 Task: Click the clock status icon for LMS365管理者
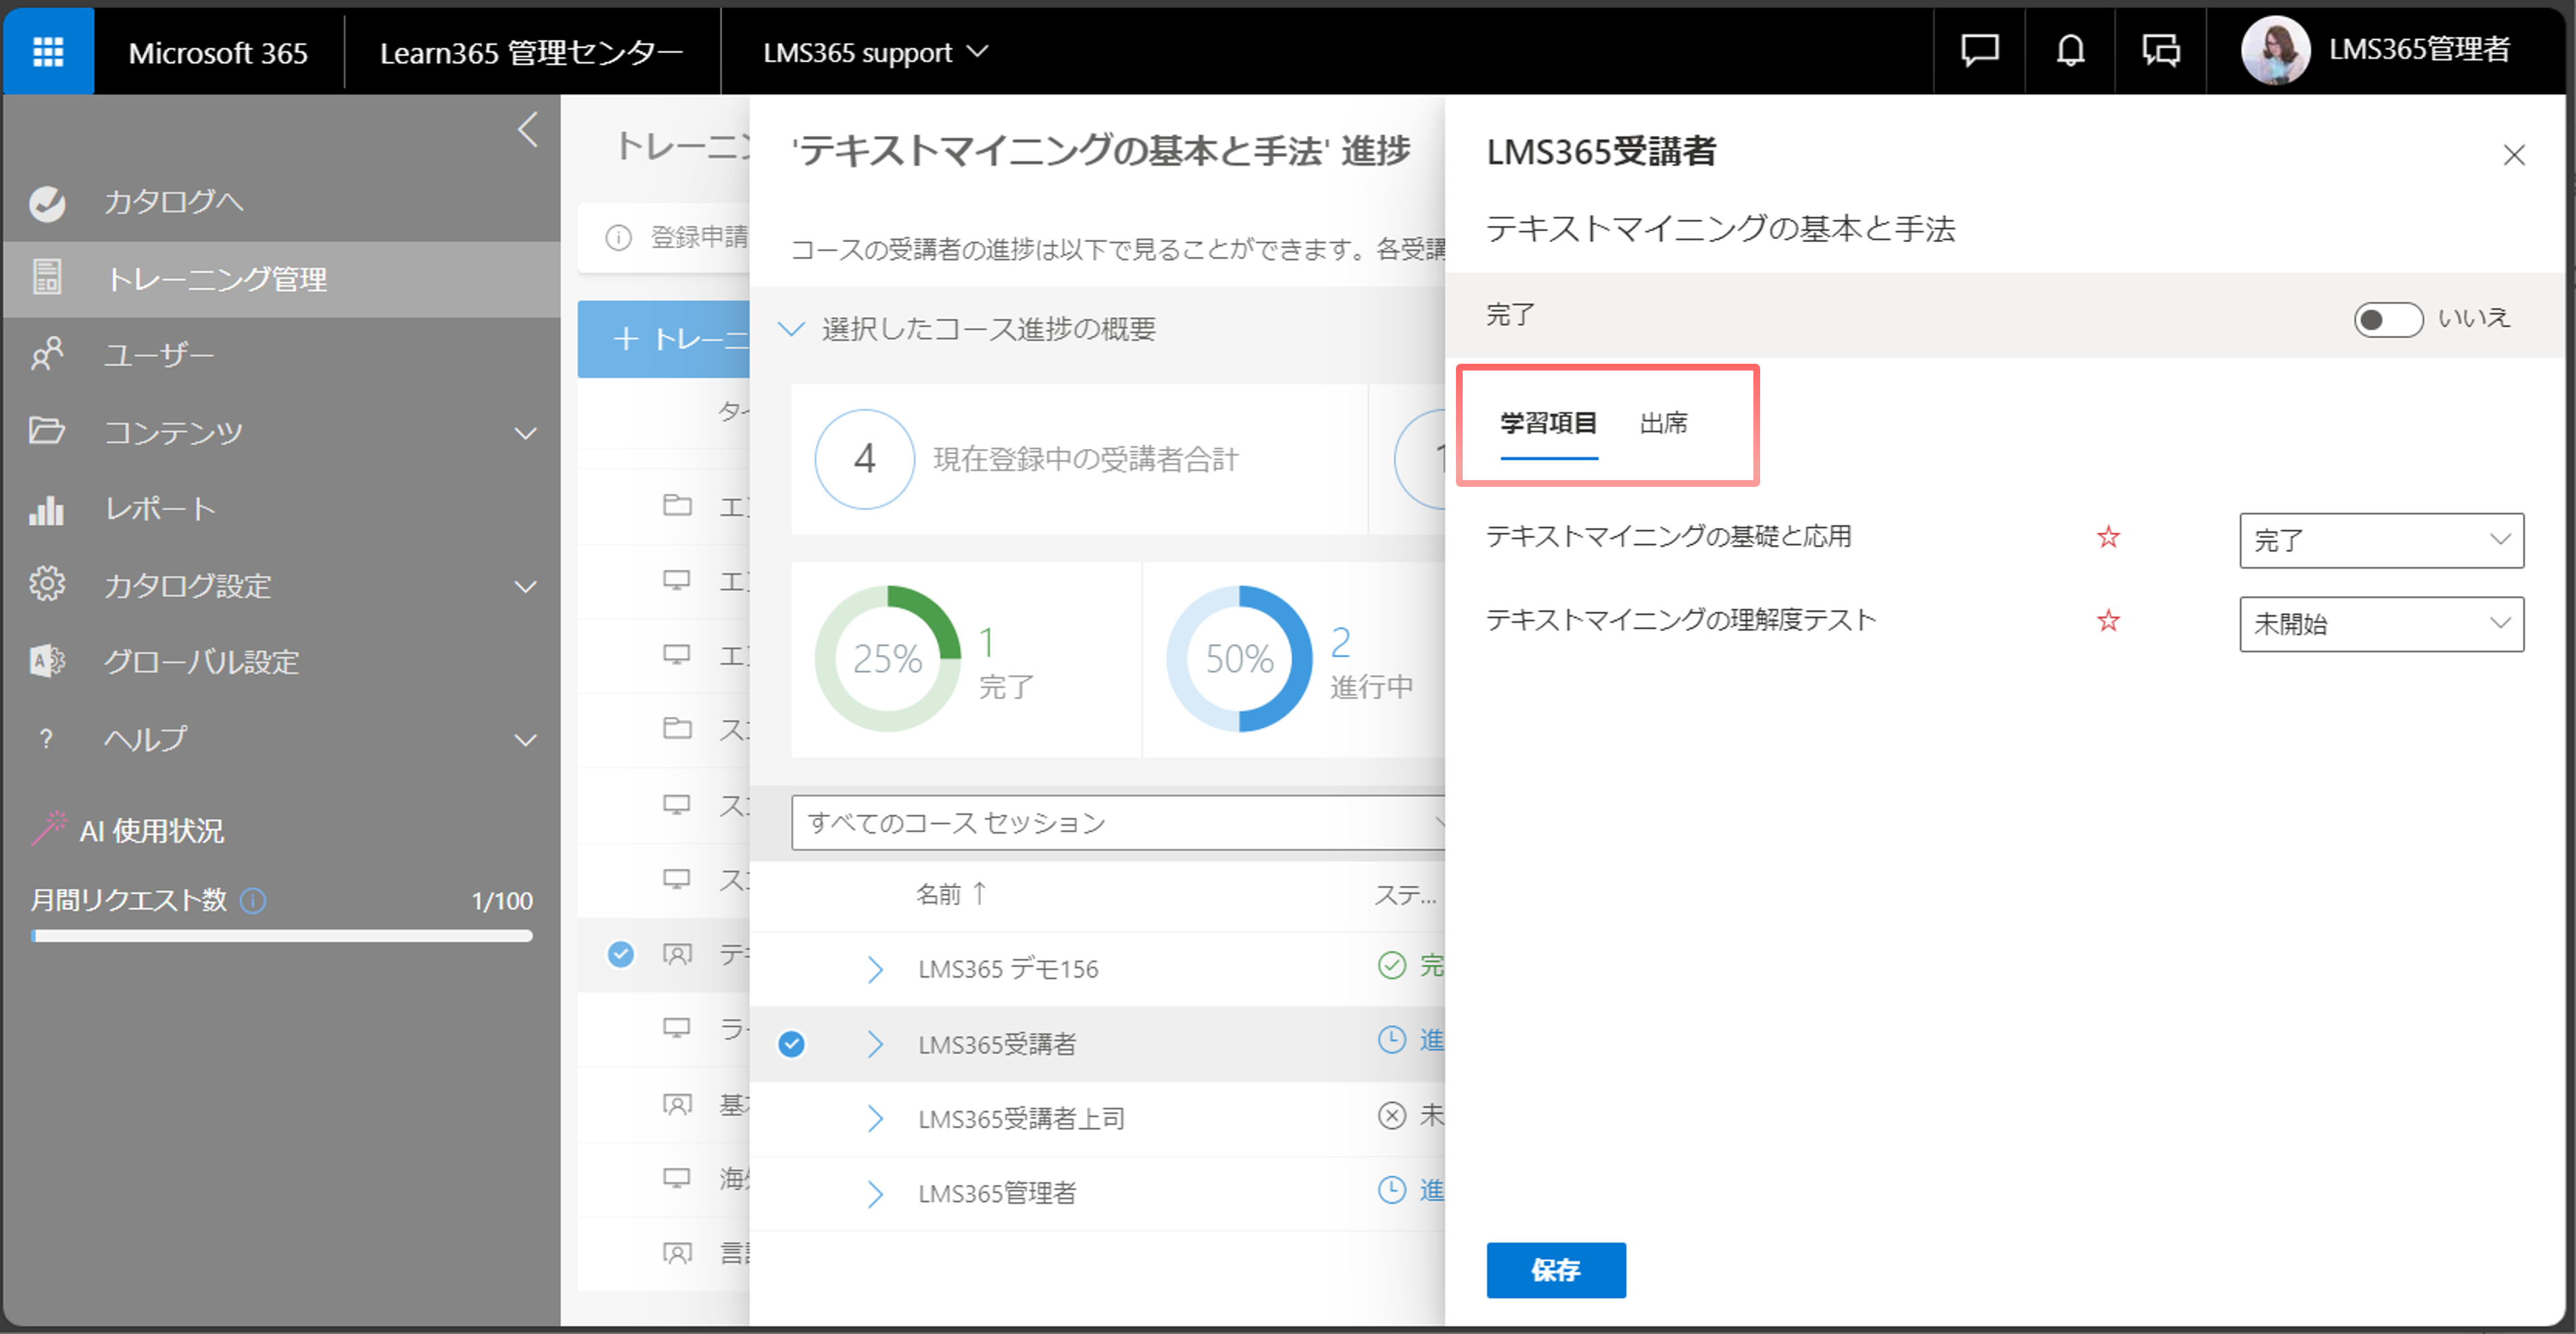(x=1391, y=1190)
